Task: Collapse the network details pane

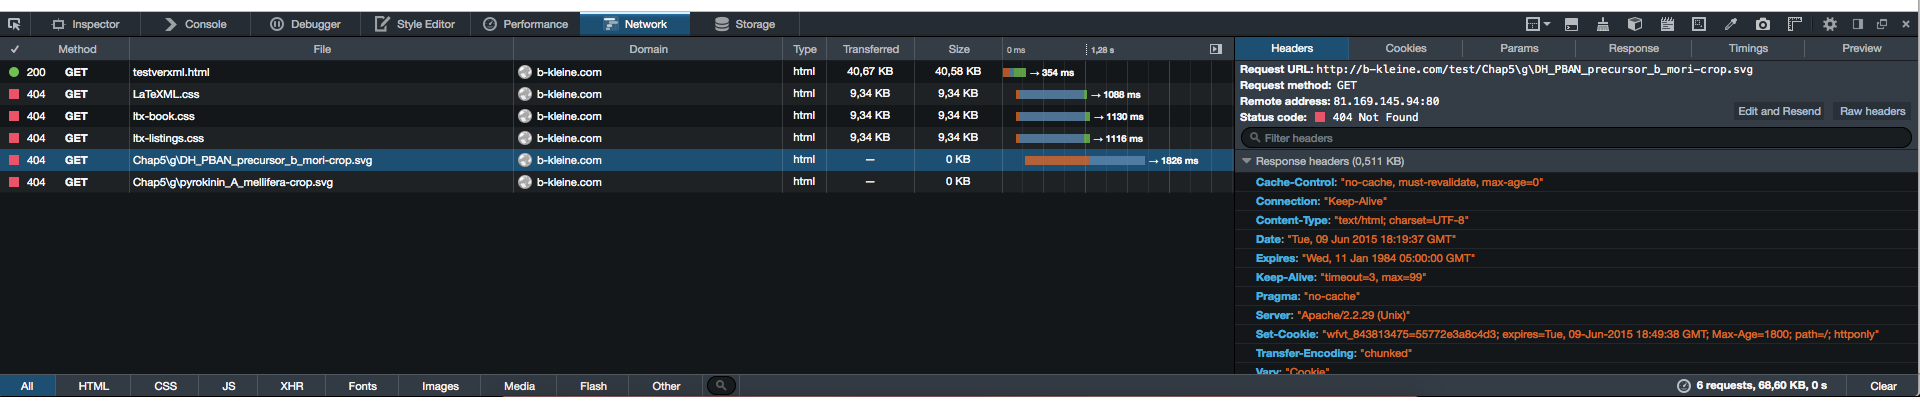Action: click(1216, 49)
